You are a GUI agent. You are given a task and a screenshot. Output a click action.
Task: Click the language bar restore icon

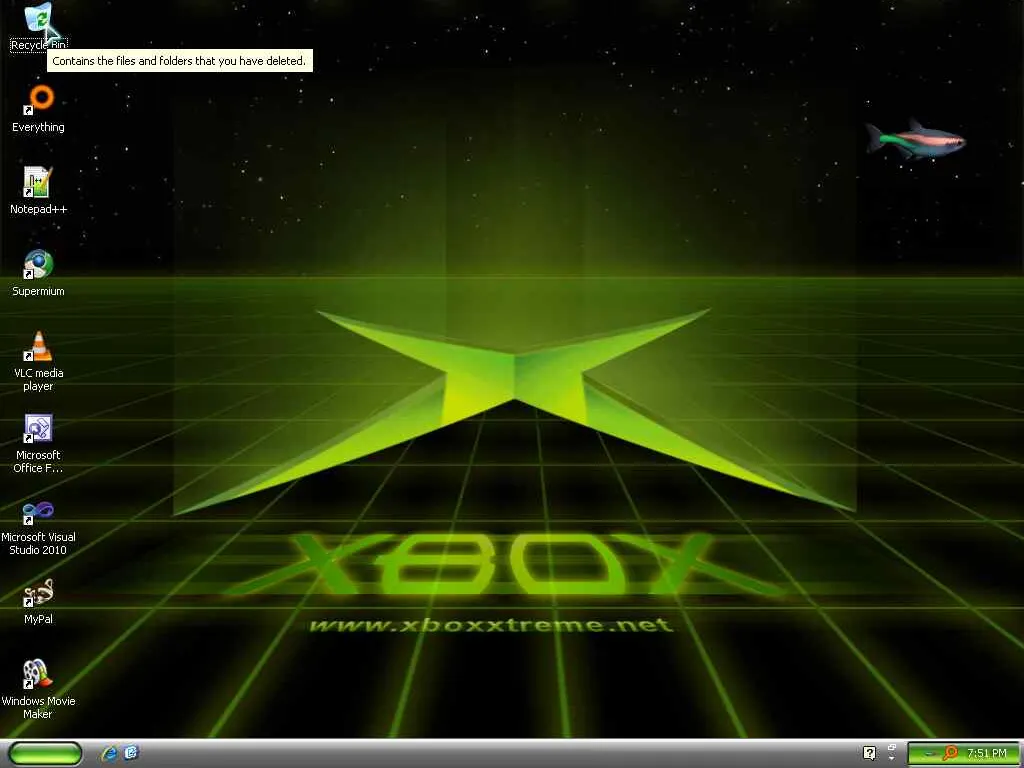[891, 747]
